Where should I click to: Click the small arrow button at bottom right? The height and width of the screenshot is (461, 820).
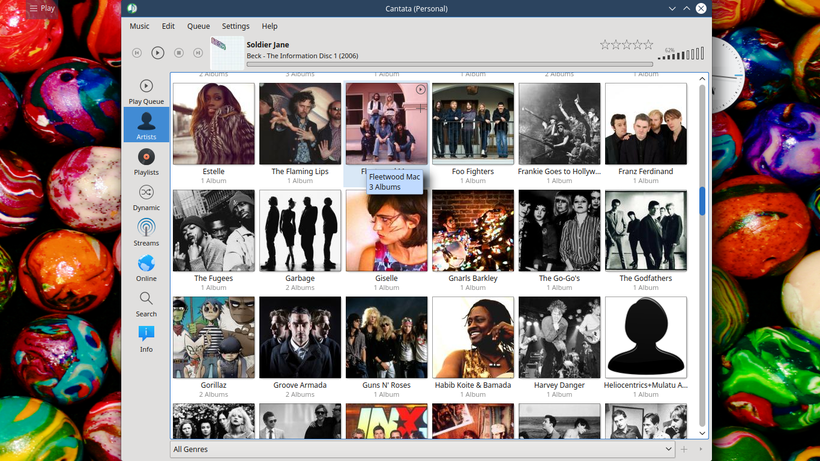click(701, 449)
